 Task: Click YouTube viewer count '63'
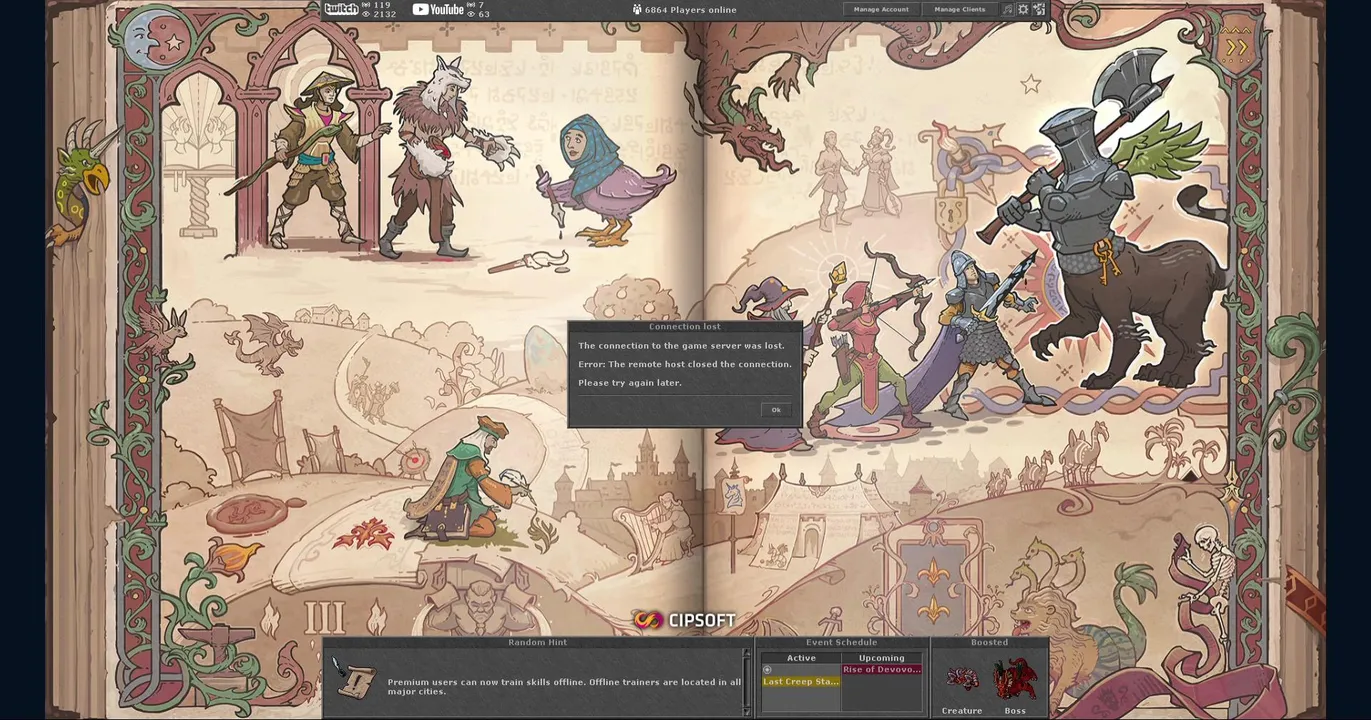484,14
